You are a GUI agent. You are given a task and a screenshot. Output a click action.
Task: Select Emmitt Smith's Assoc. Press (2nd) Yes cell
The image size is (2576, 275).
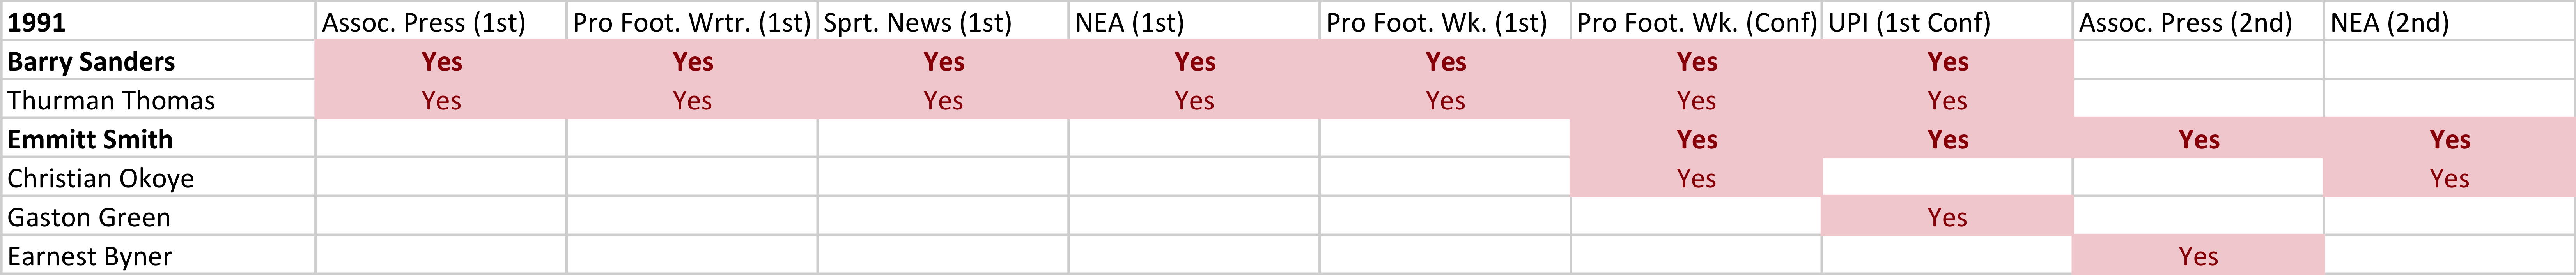[x=2198, y=139]
